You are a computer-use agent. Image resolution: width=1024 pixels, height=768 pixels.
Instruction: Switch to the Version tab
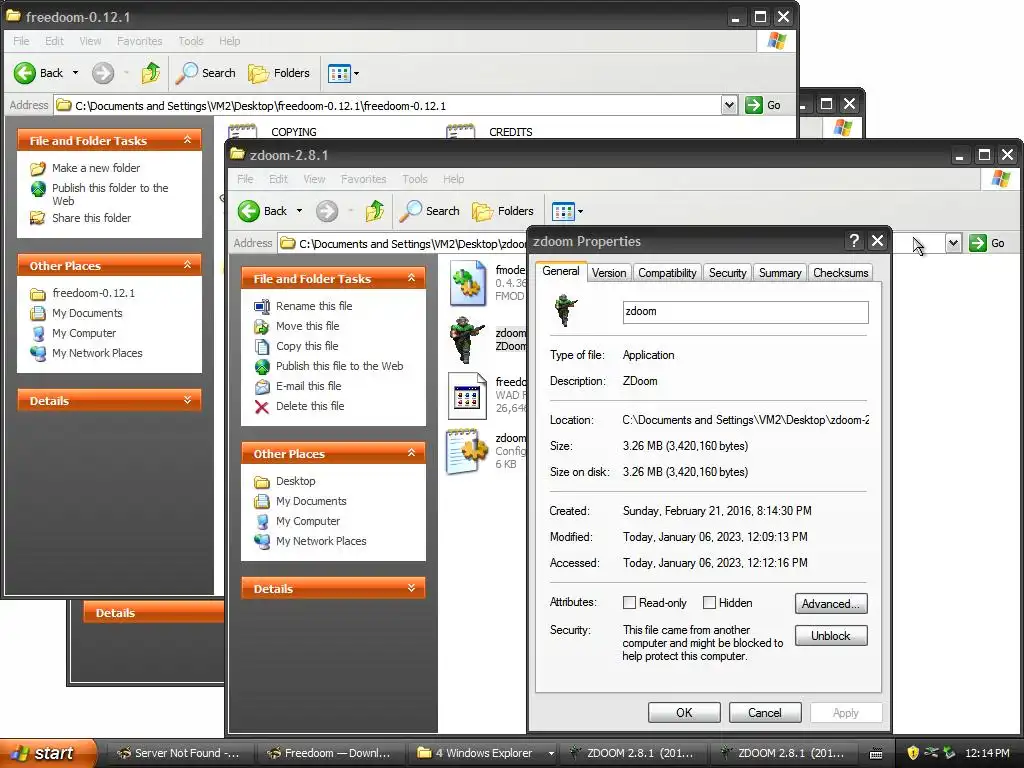pyautogui.click(x=609, y=273)
